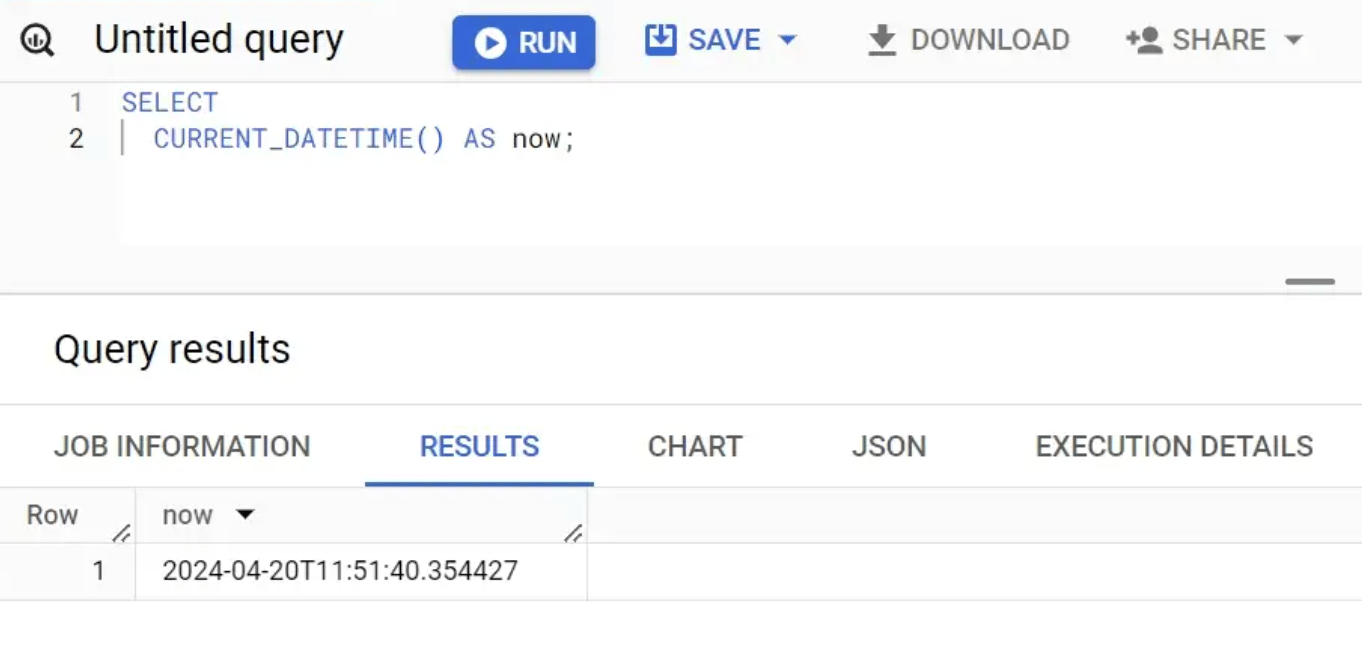Open the SAVE dropdown arrow
1362x672 pixels.
point(787,40)
